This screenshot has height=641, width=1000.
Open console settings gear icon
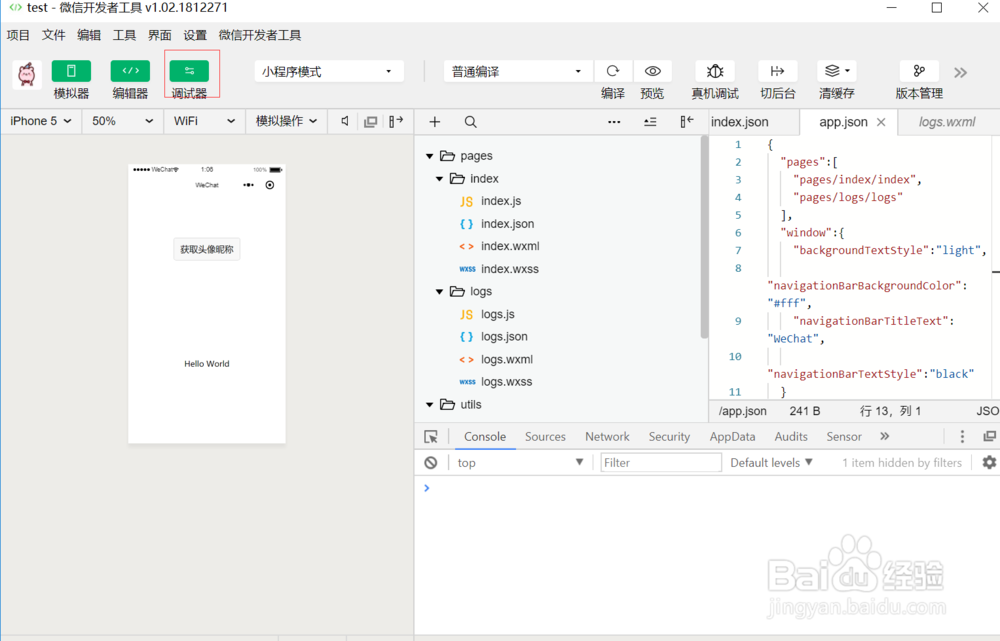point(989,462)
